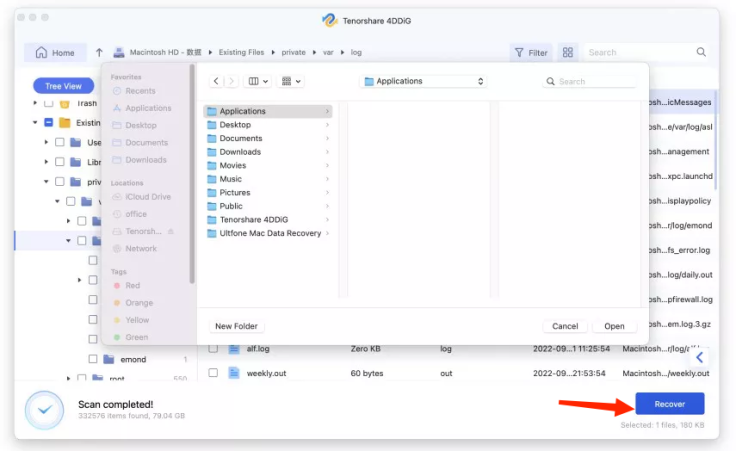Click the weekly.out file icon
736x451 pixels.
(234, 373)
